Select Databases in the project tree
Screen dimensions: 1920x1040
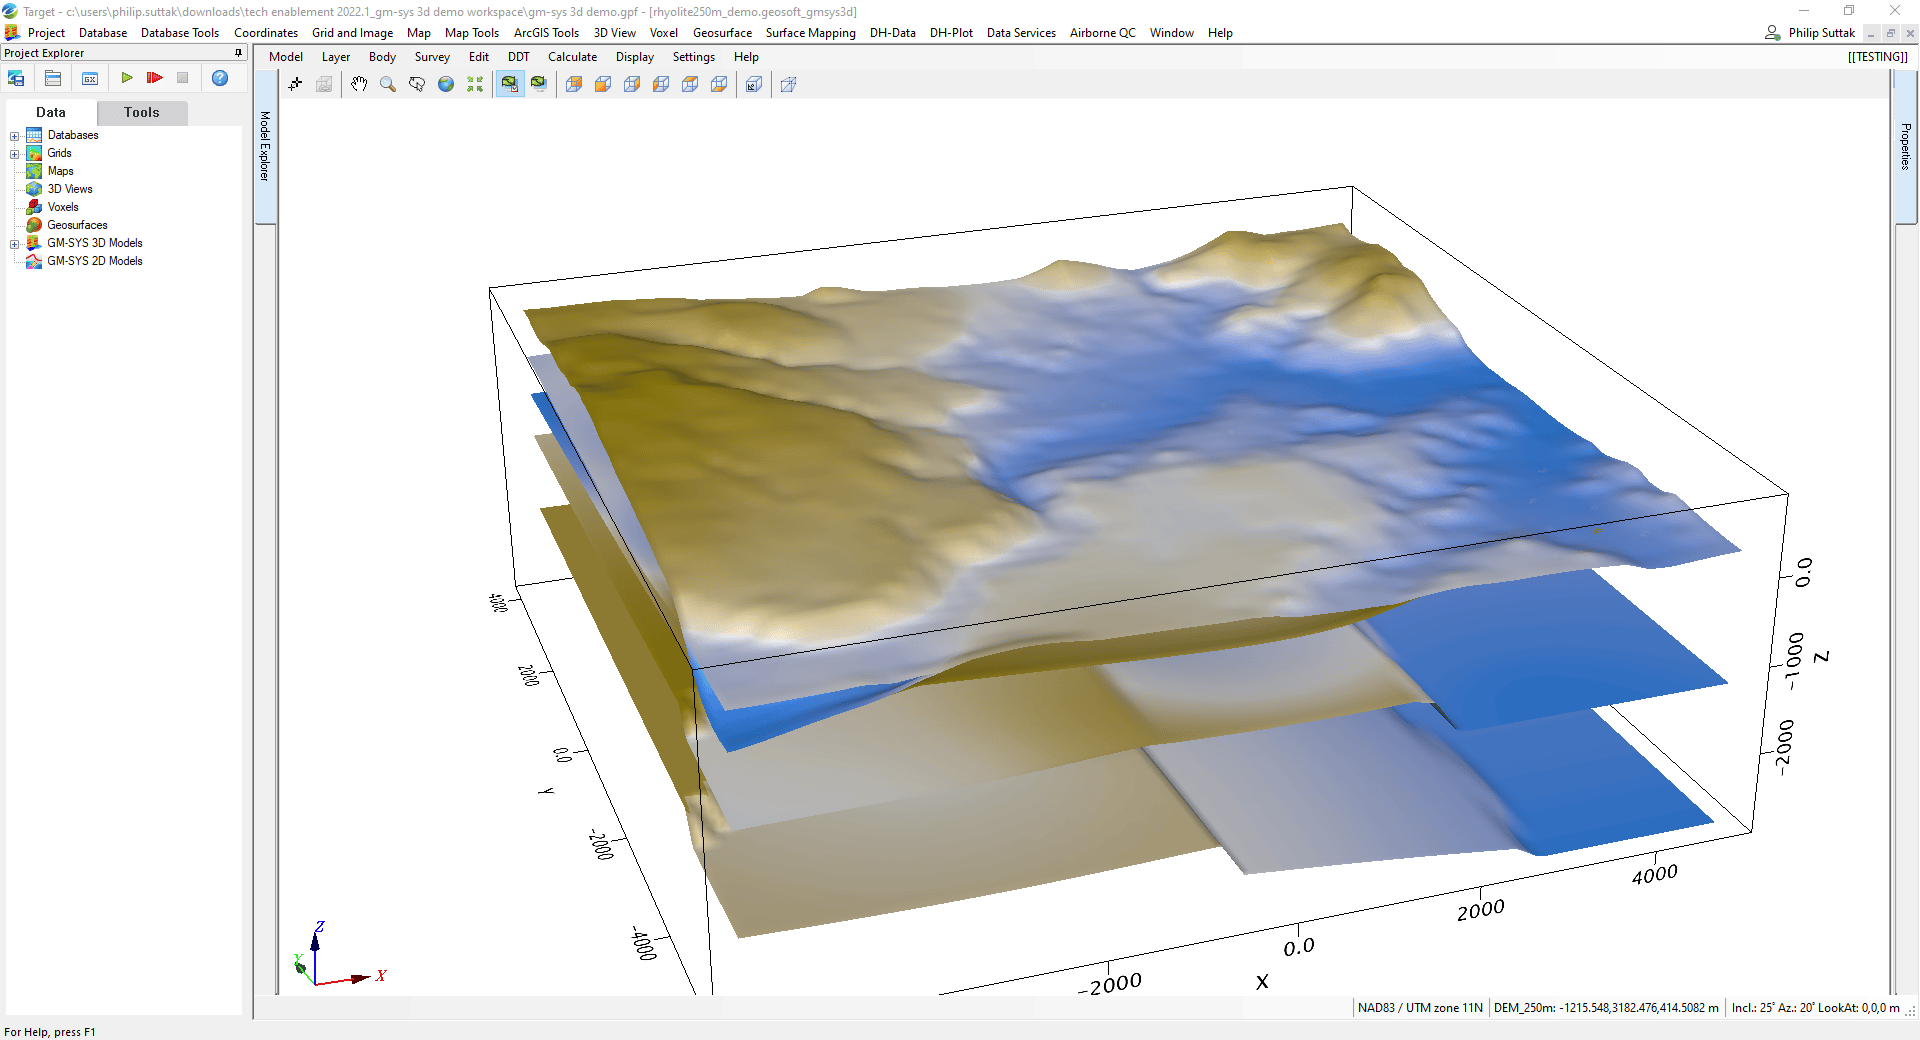click(x=73, y=135)
